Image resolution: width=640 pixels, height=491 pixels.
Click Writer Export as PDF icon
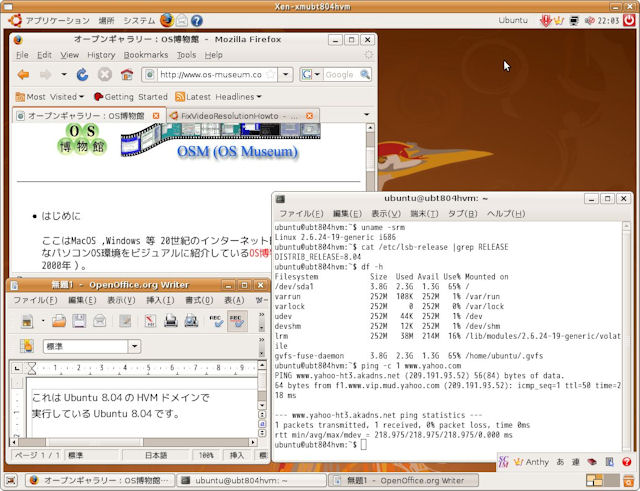click(x=150, y=321)
